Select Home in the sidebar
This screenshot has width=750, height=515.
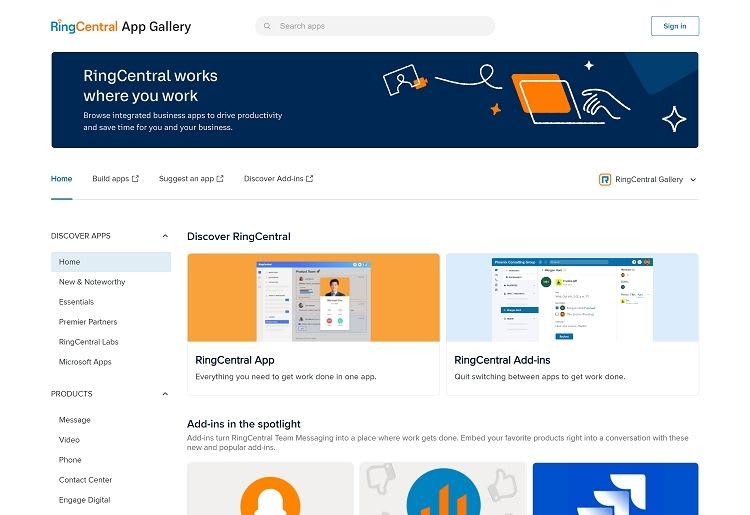tap(110, 262)
